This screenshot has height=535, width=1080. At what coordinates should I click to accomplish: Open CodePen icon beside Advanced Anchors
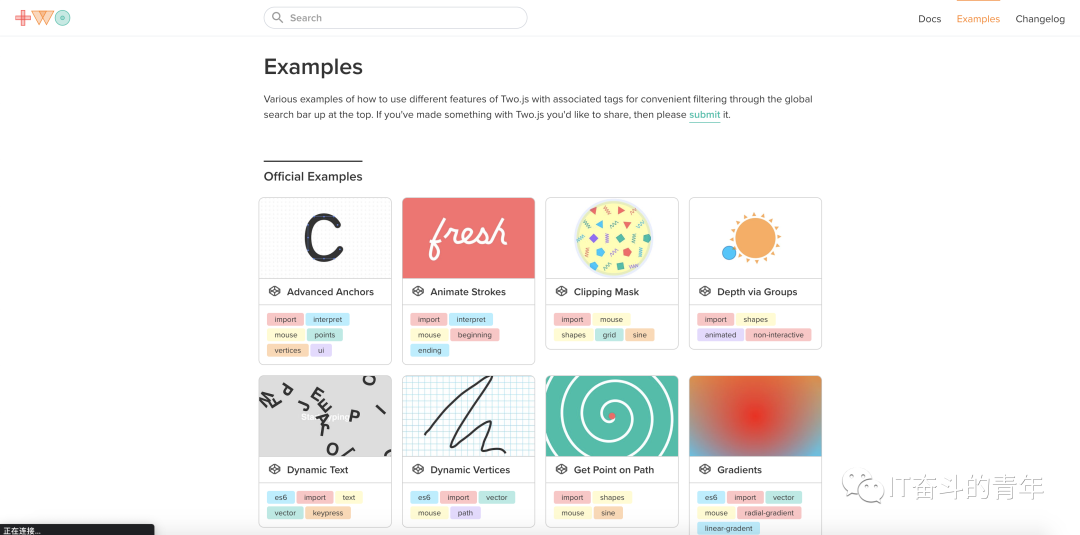pyautogui.click(x=274, y=291)
